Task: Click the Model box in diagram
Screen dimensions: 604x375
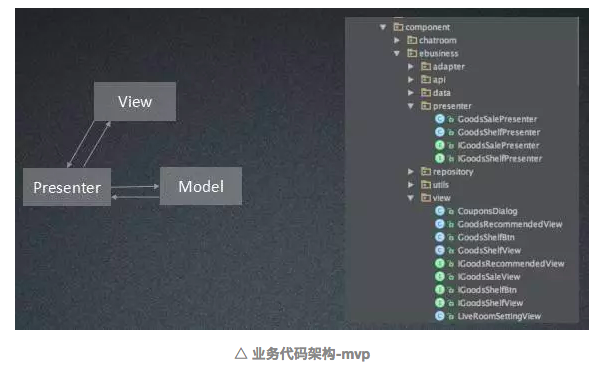Action: pyautogui.click(x=201, y=186)
